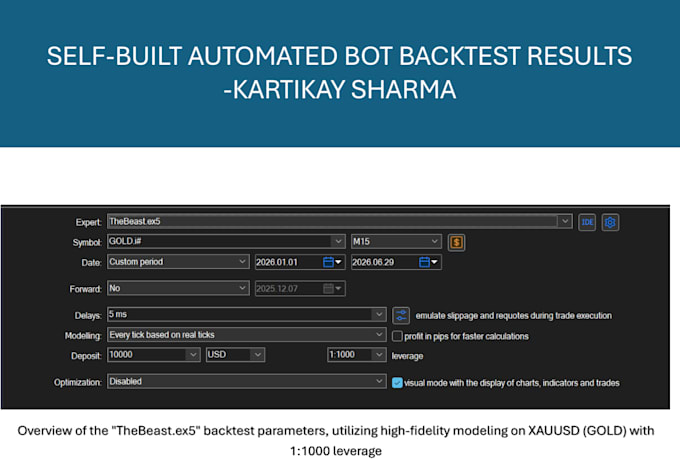Image resolution: width=680 pixels, height=459 pixels.
Task: Open the IDE editor button
Action: 587,222
